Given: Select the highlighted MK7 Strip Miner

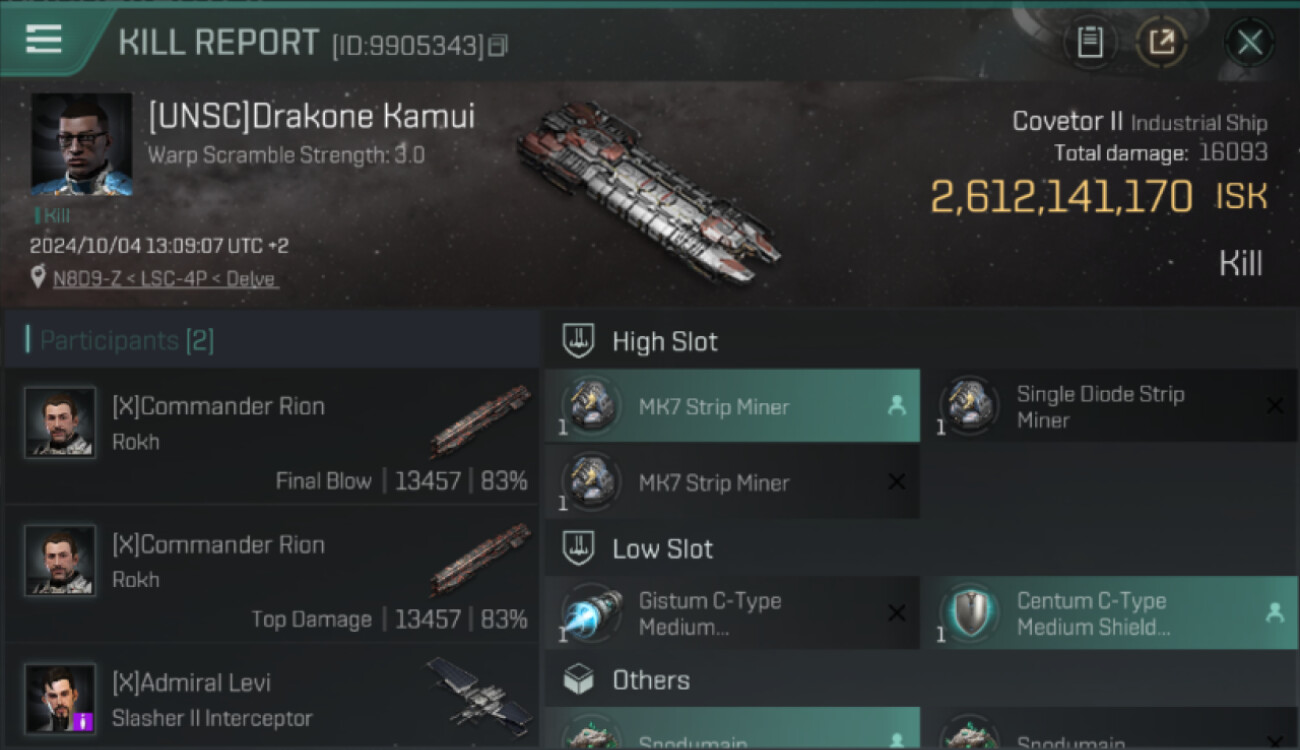Looking at the screenshot, I should 732,407.
